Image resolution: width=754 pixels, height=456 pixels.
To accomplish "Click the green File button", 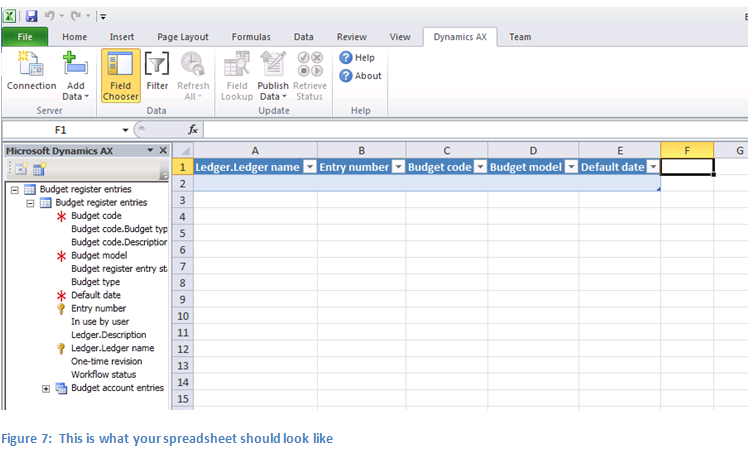I will point(24,37).
